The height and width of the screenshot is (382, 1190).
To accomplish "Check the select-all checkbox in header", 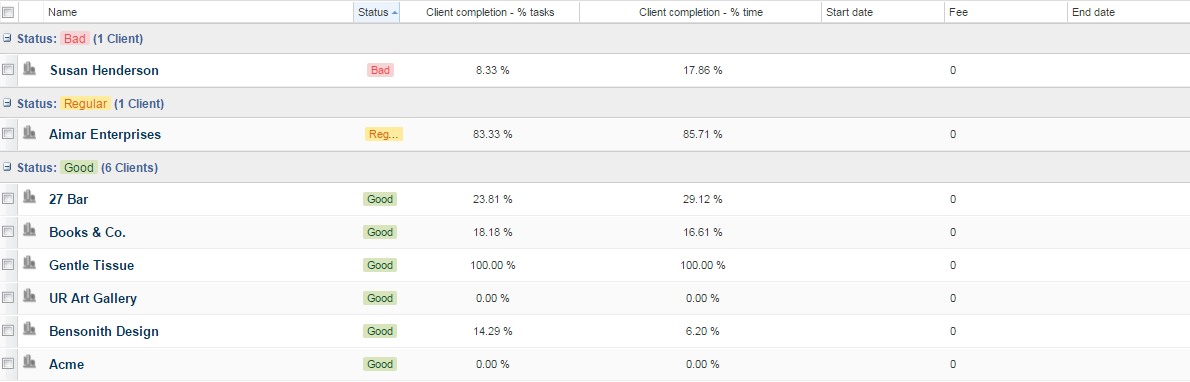I will point(8,12).
